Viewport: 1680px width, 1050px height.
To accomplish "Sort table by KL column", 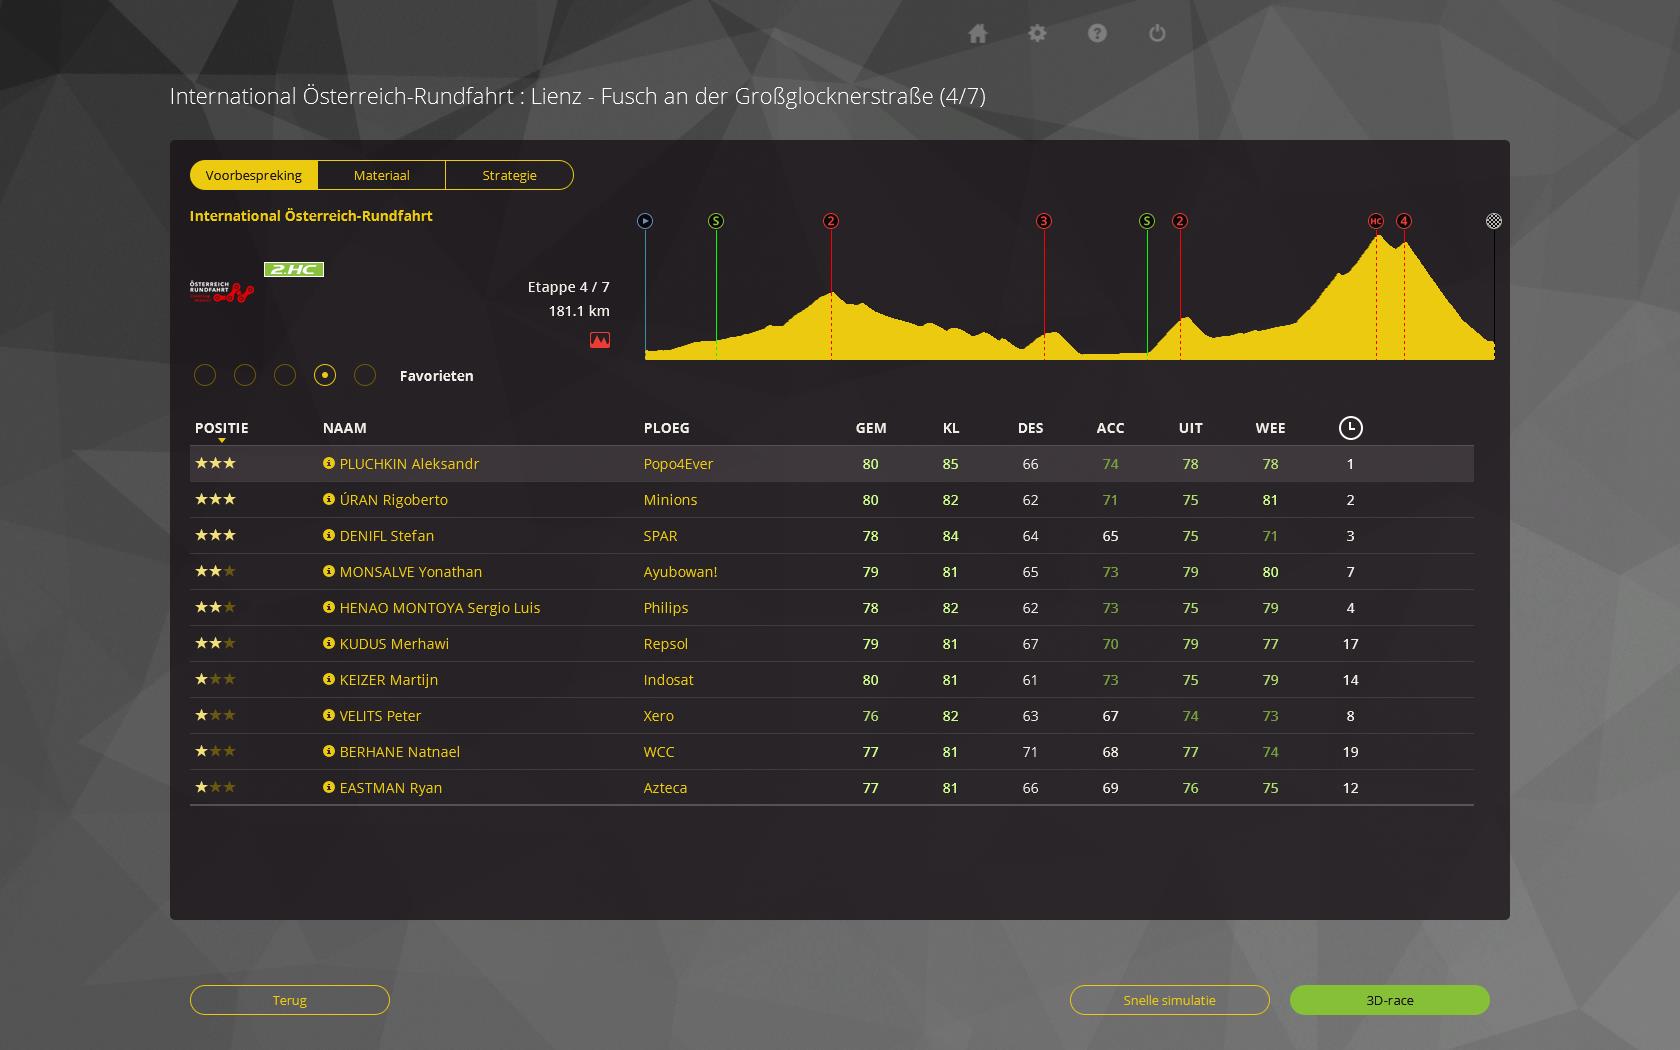I will 951,428.
